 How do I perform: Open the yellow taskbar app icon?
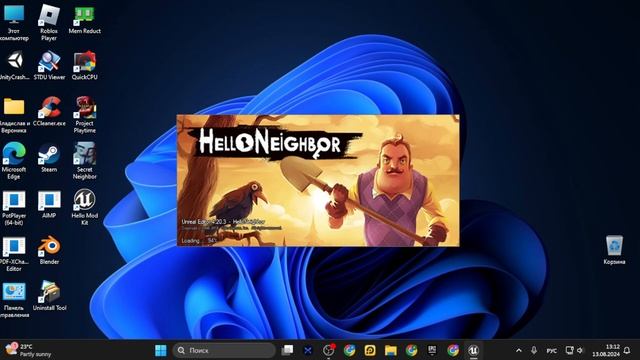(370, 350)
